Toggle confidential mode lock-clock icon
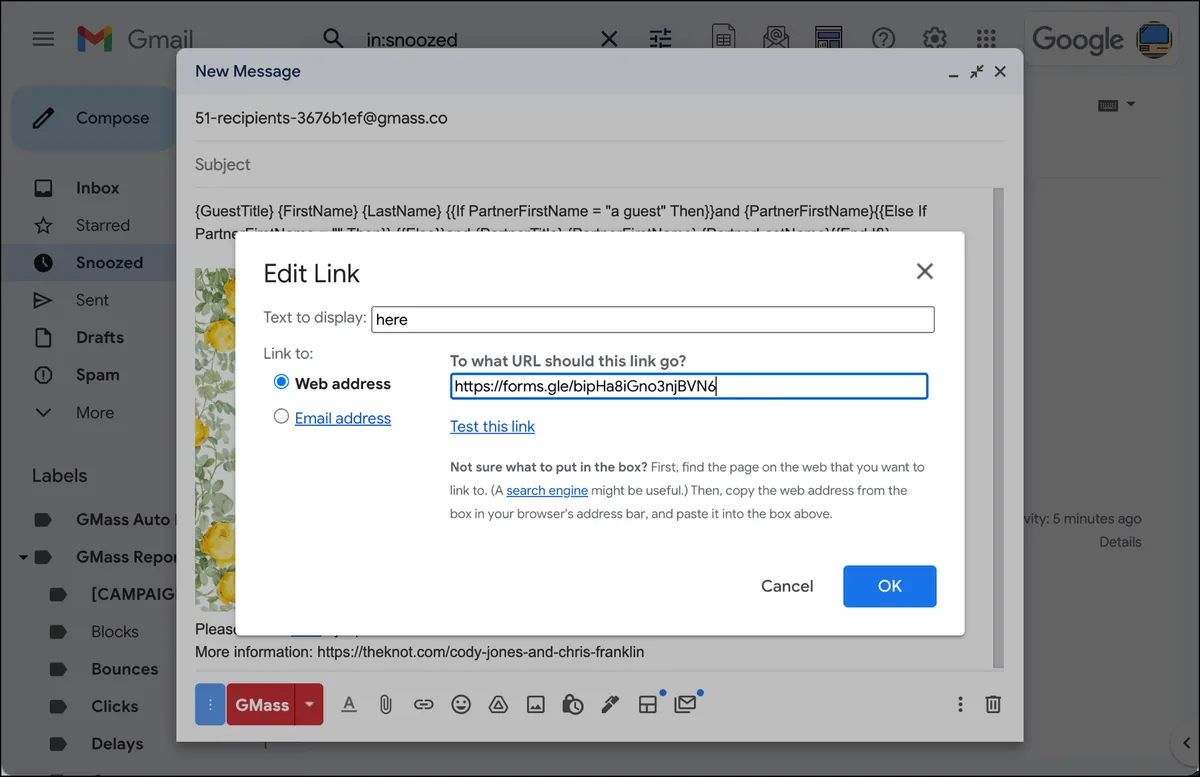 573,705
